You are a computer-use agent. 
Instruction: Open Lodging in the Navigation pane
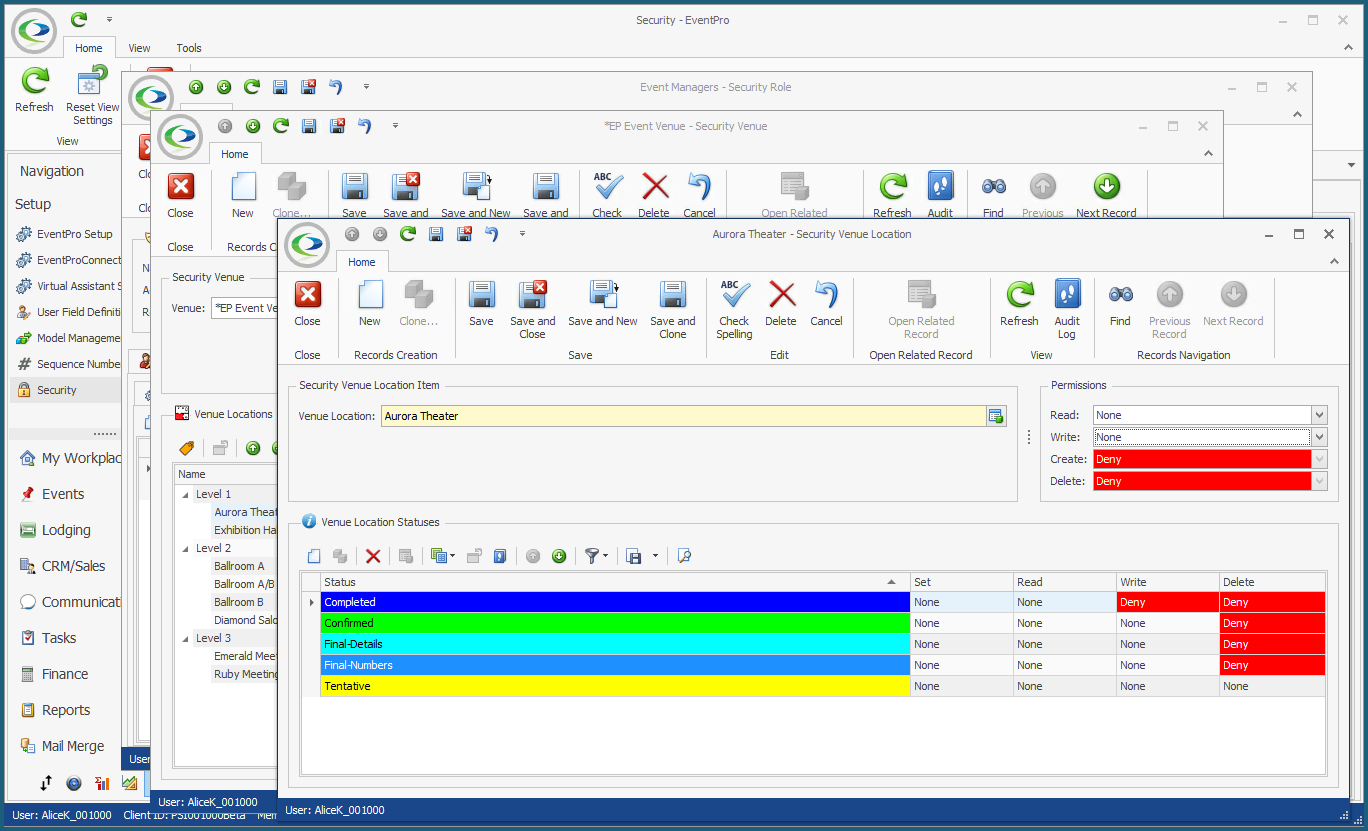(65, 530)
